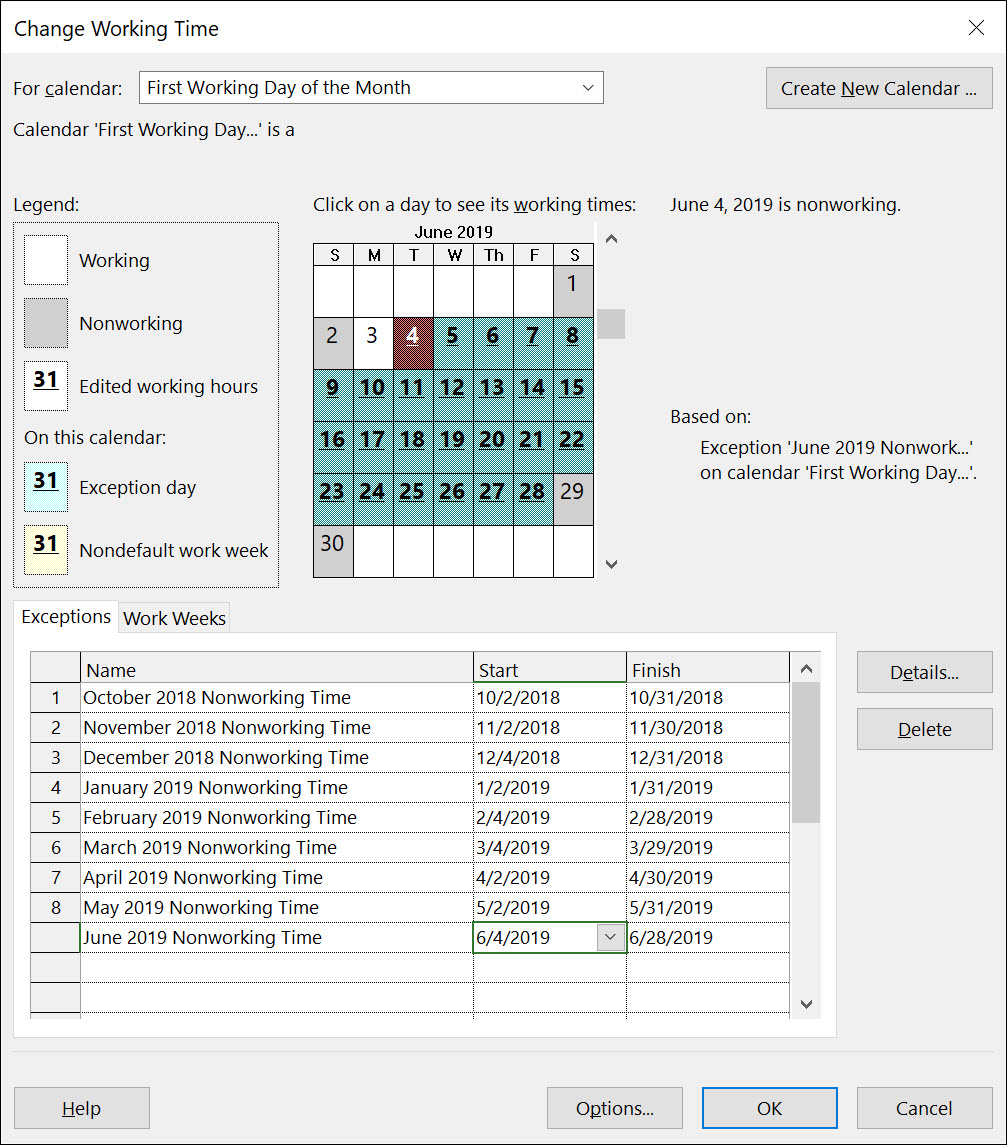Click the Create New Calendar button
Image resolution: width=1007 pixels, height=1145 pixels.
[x=878, y=88]
